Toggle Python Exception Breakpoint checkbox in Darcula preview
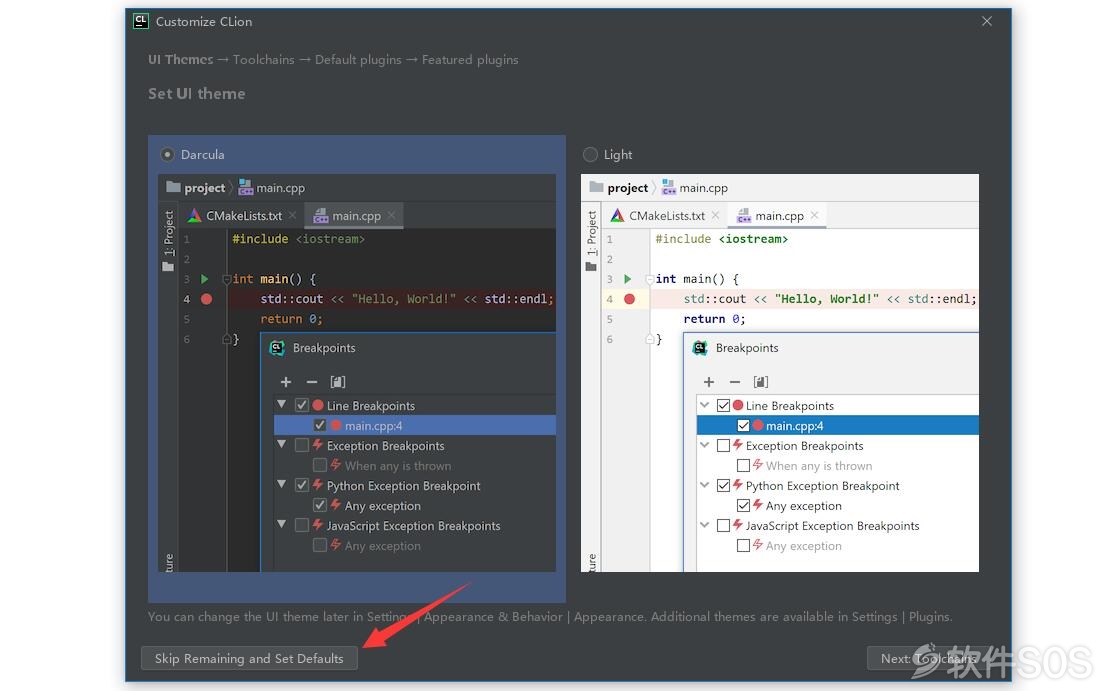The image size is (1109, 691). tap(302, 485)
